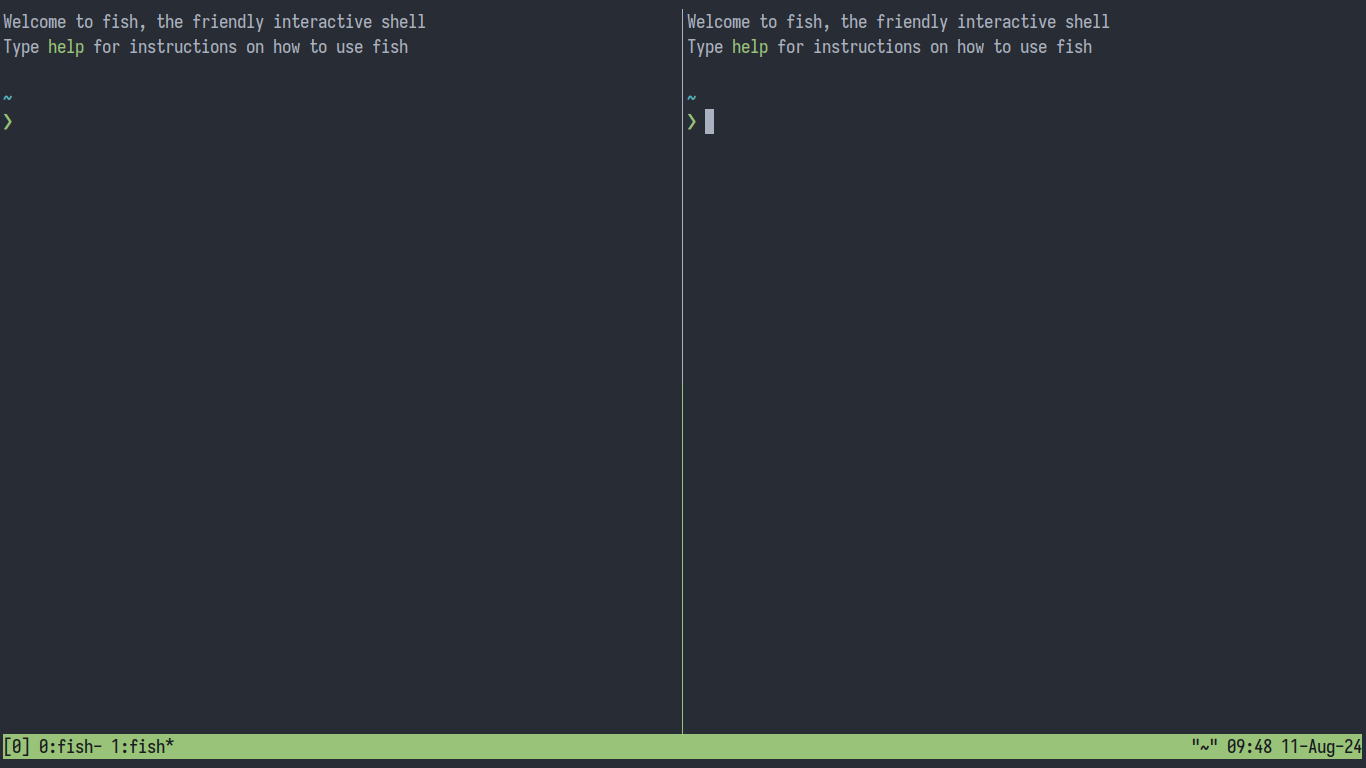Click the tilde directory indicator in left pane
This screenshot has width=1366, height=768.
(x=8, y=97)
